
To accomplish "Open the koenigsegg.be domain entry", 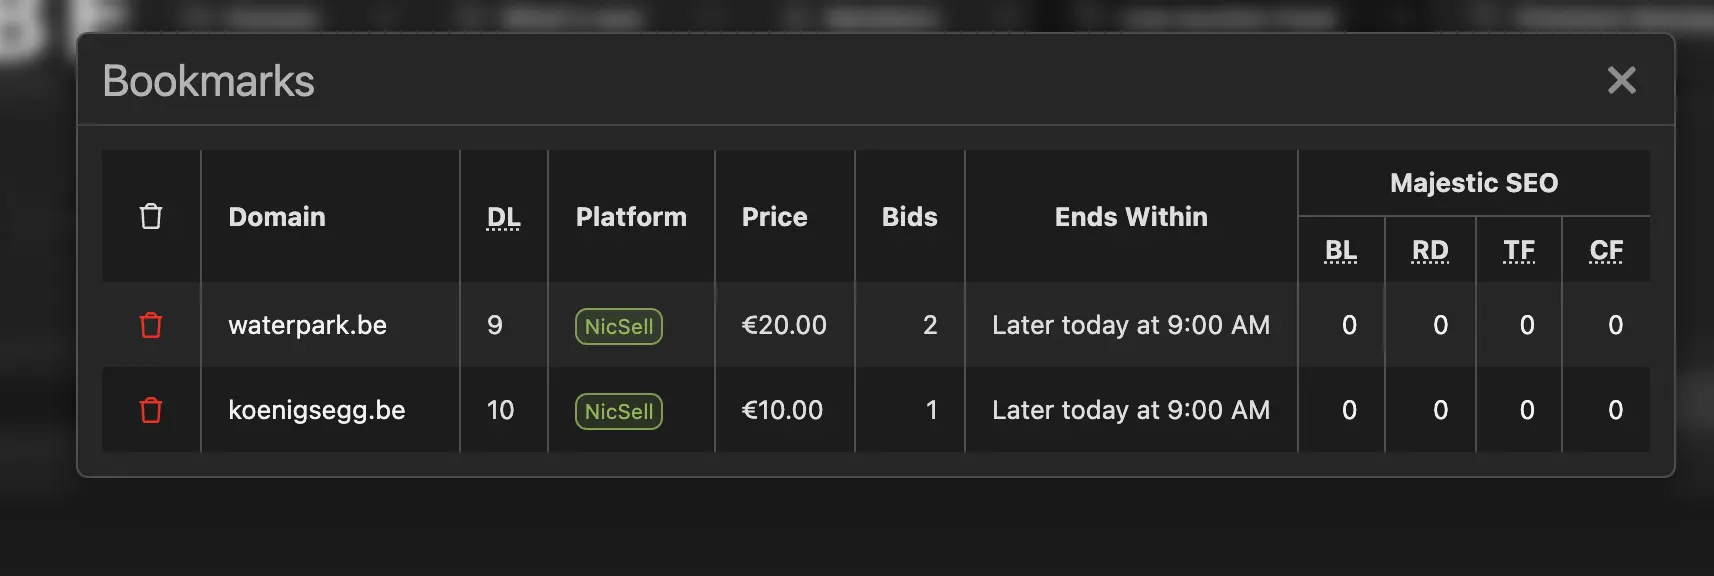I will tap(316, 410).
